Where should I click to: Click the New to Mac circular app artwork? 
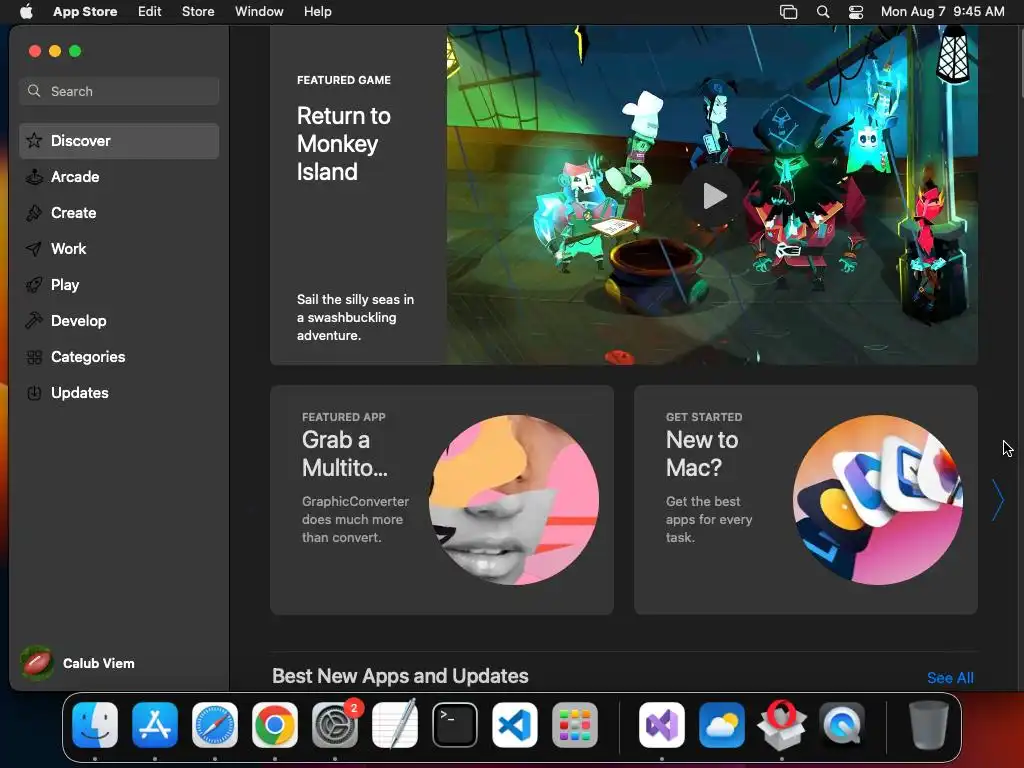click(x=878, y=500)
